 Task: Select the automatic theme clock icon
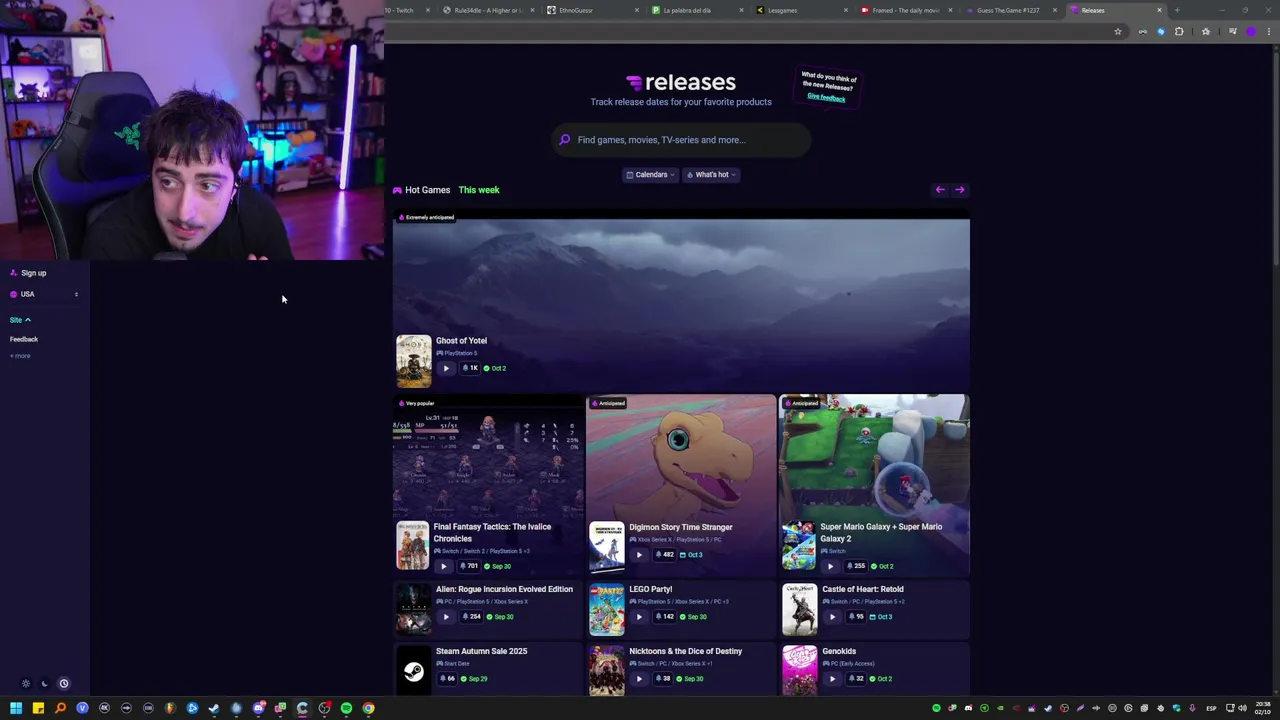63,684
